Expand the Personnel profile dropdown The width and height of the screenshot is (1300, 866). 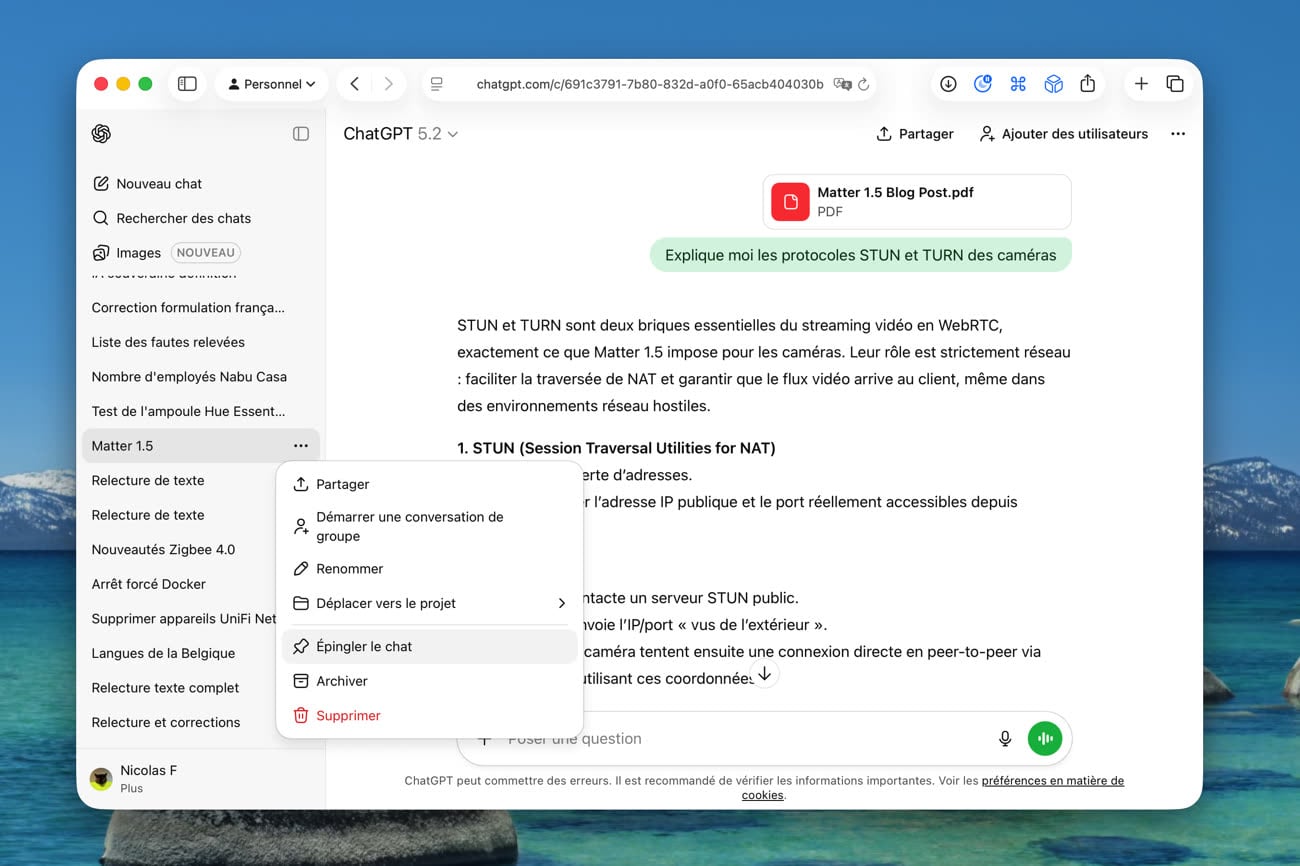[x=271, y=84]
